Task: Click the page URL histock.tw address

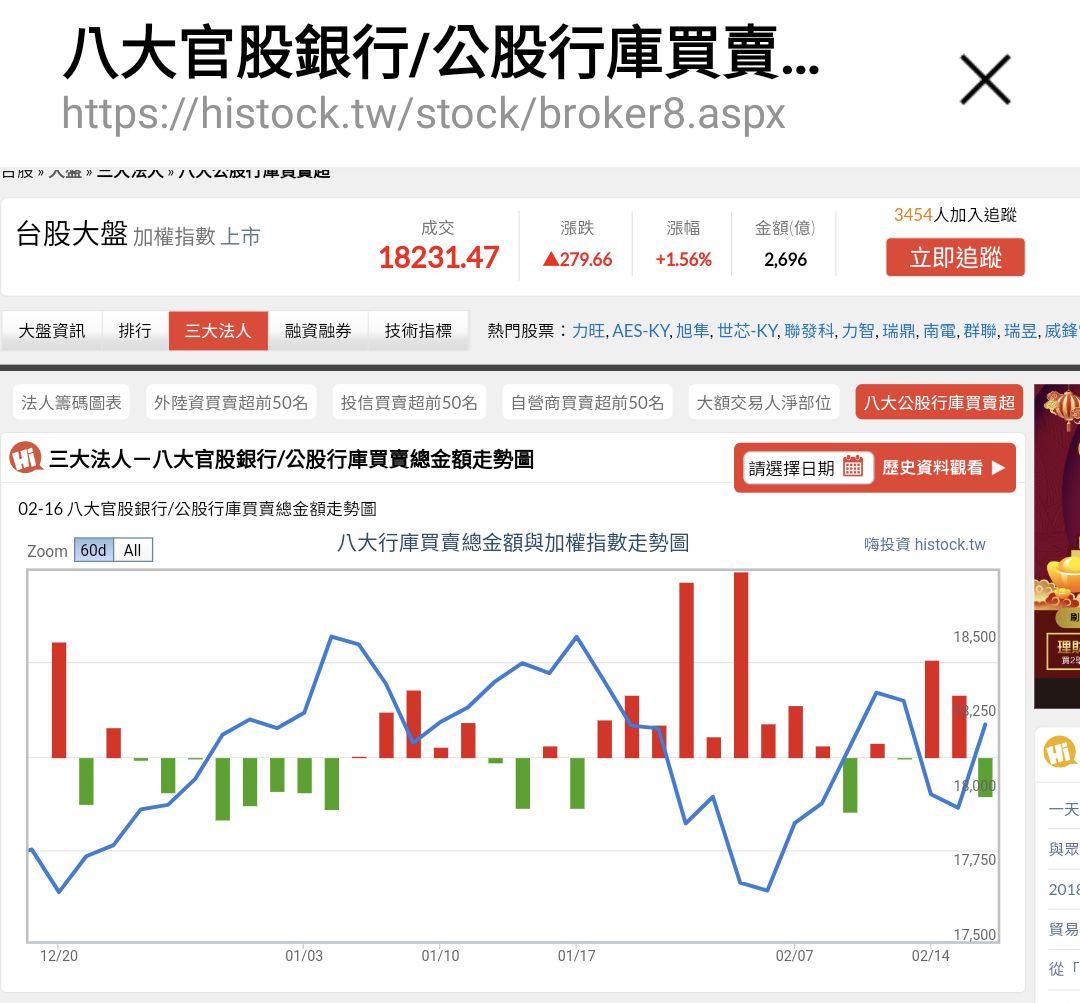Action: (x=423, y=114)
